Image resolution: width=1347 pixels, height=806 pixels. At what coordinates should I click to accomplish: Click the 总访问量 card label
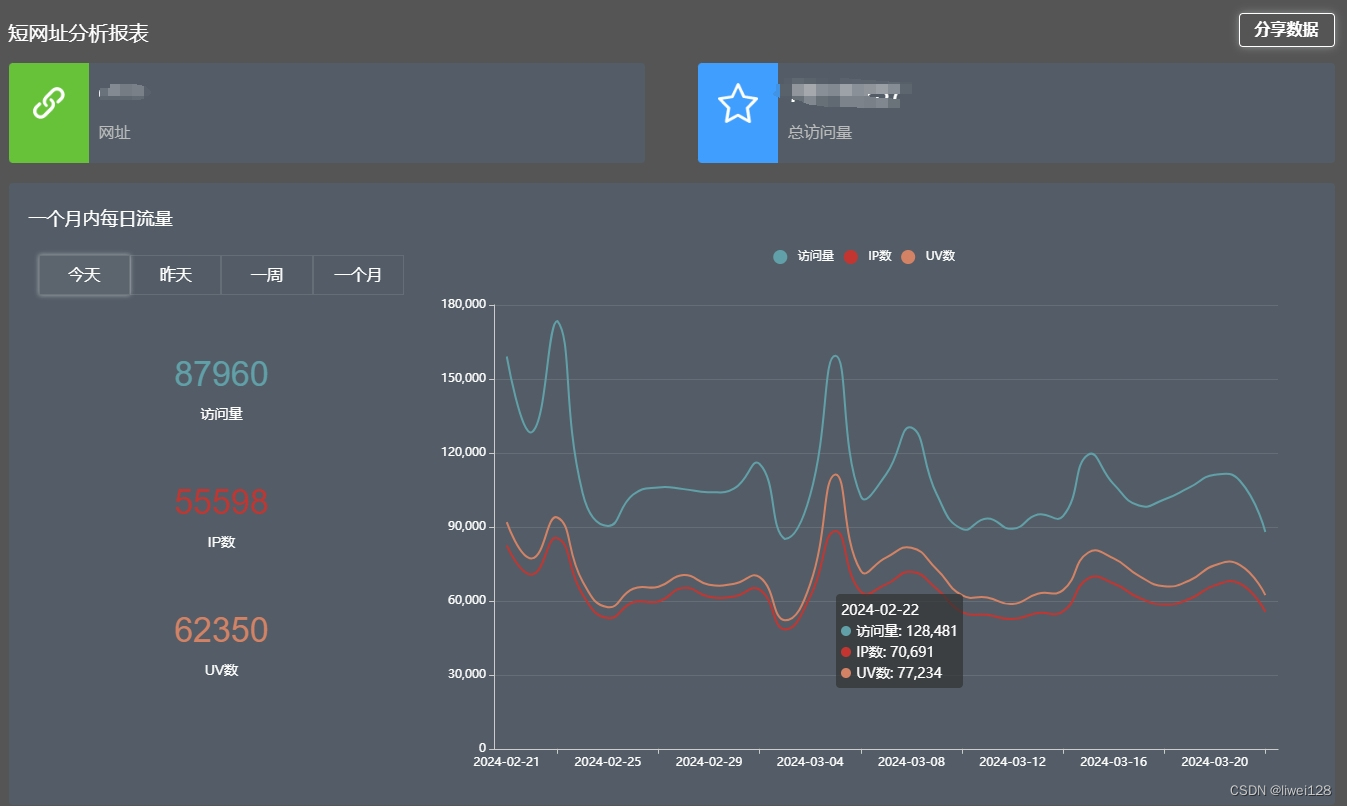[820, 132]
